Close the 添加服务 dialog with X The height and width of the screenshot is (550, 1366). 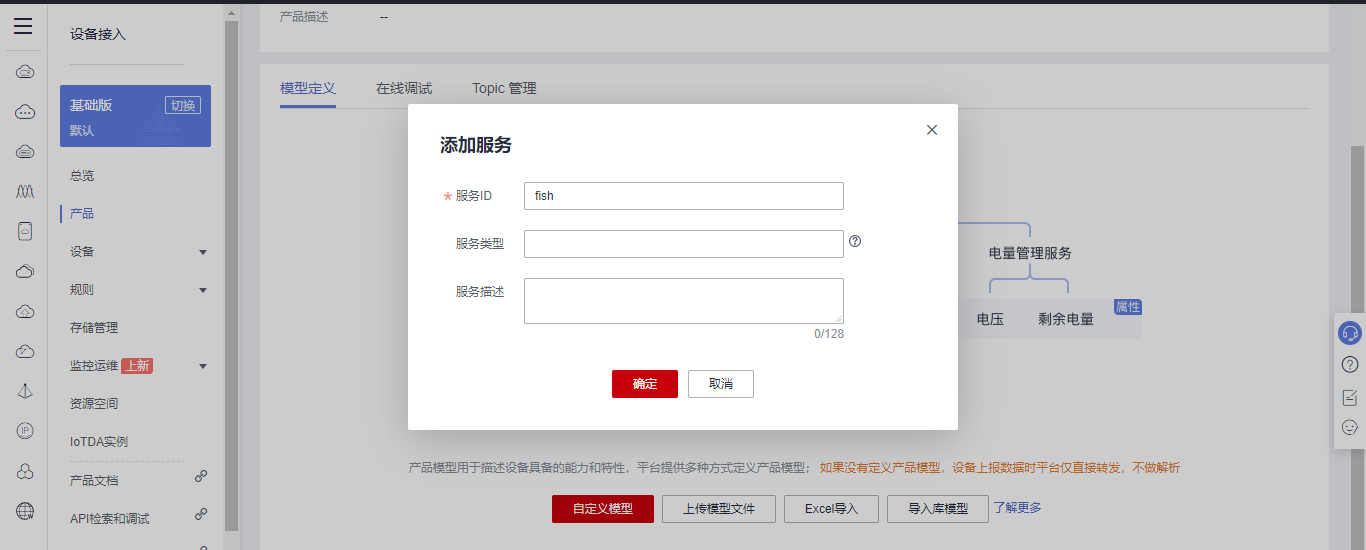(x=932, y=130)
